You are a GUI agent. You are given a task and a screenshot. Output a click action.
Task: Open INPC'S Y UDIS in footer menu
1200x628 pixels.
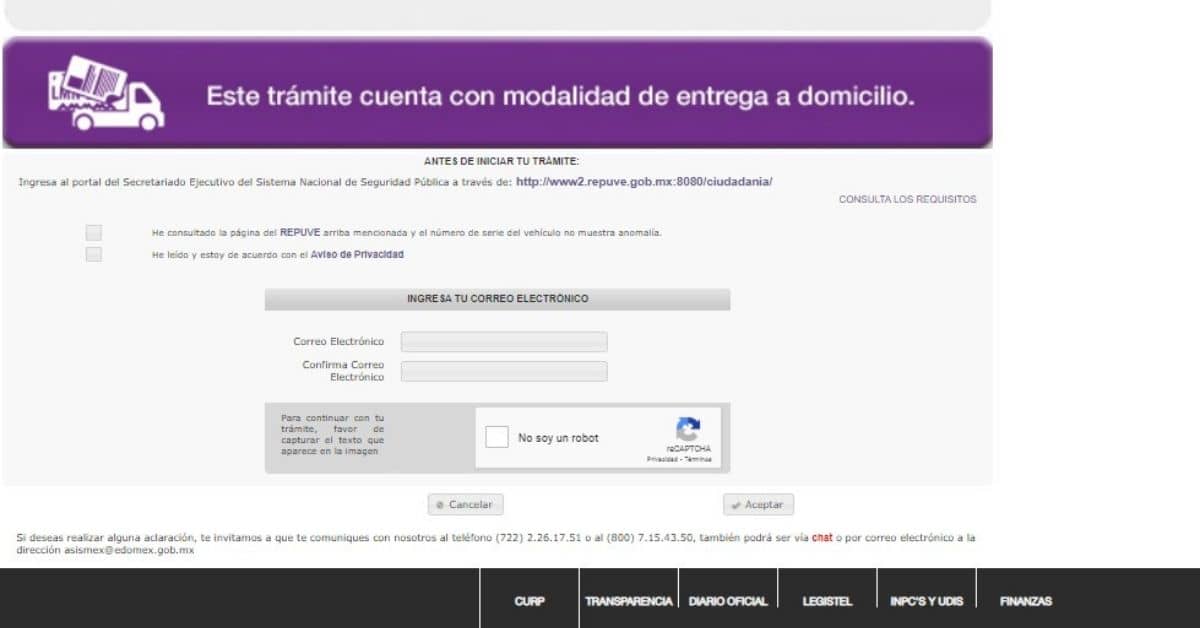926,601
